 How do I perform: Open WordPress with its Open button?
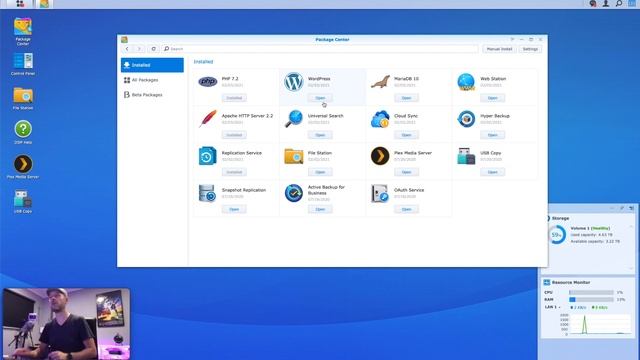(x=320, y=98)
